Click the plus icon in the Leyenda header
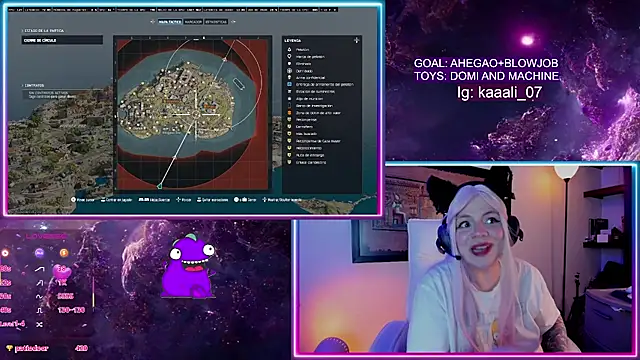The height and width of the screenshot is (360, 640). click(356, 40)
